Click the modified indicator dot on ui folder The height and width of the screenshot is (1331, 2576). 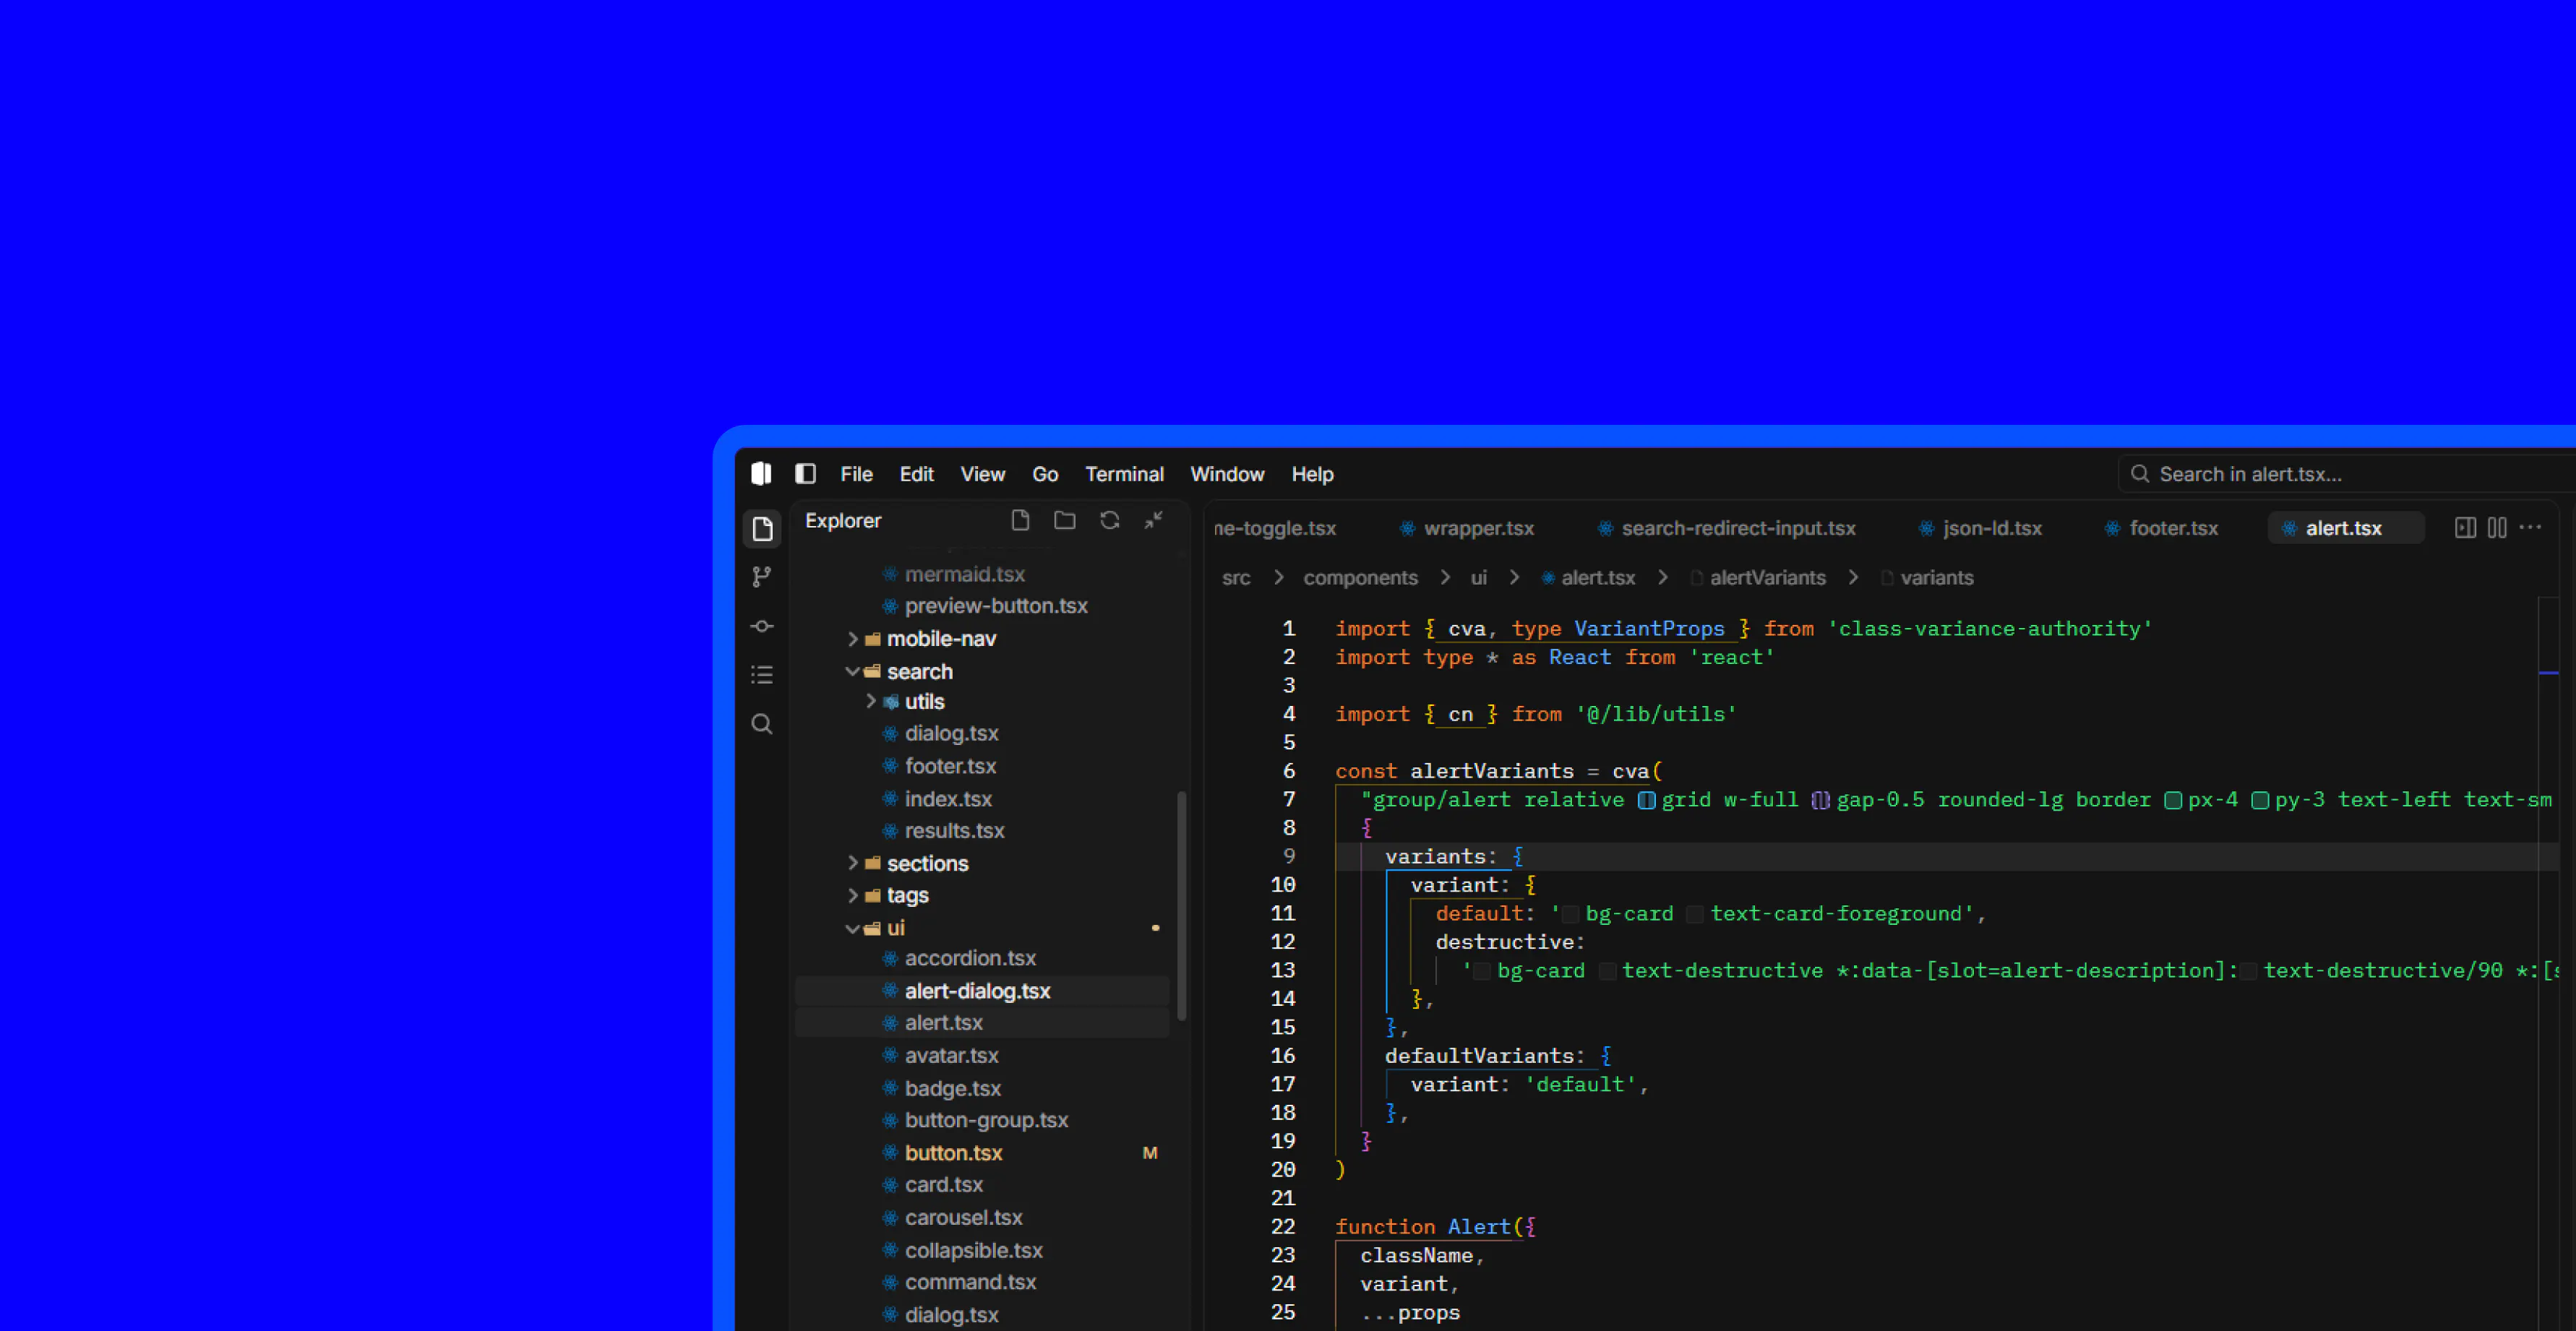pos(1156,928)
